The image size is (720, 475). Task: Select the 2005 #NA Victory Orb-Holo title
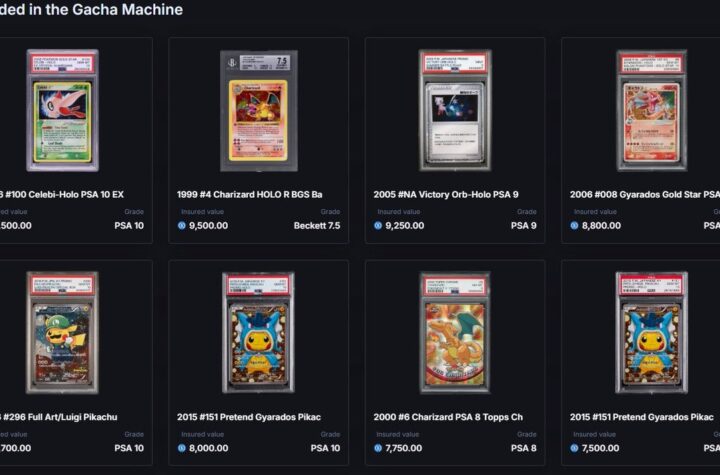[x=446, y=194]
